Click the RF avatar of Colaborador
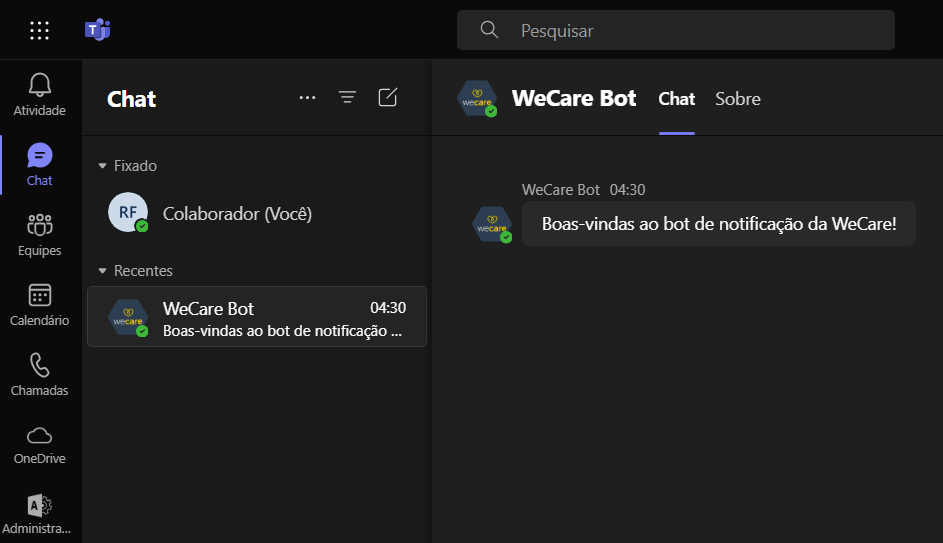 coord(128,212)
